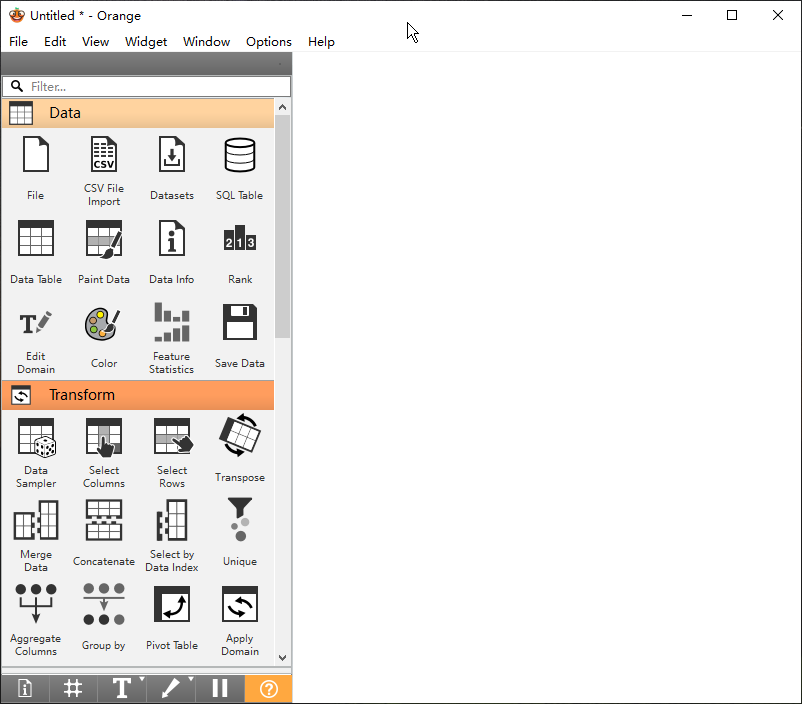Collapse the Data category header

(138, 113)
